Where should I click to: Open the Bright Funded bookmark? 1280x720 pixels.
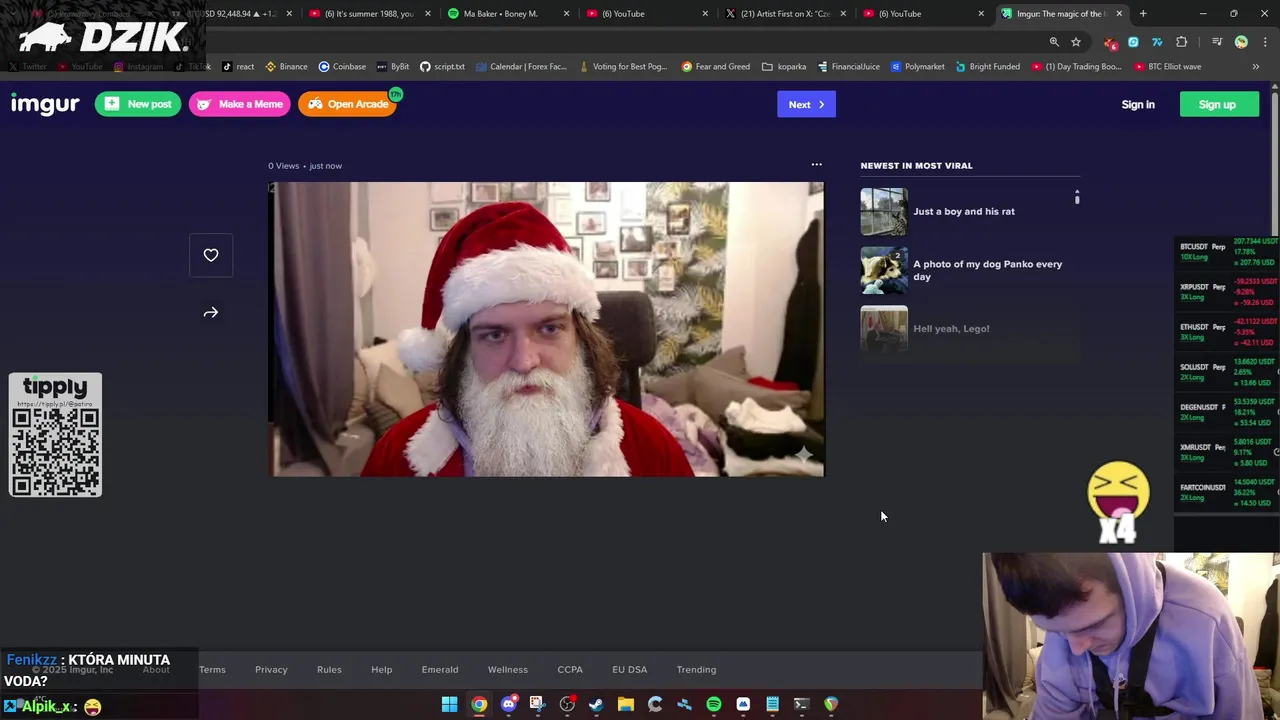tap(987, 67)
